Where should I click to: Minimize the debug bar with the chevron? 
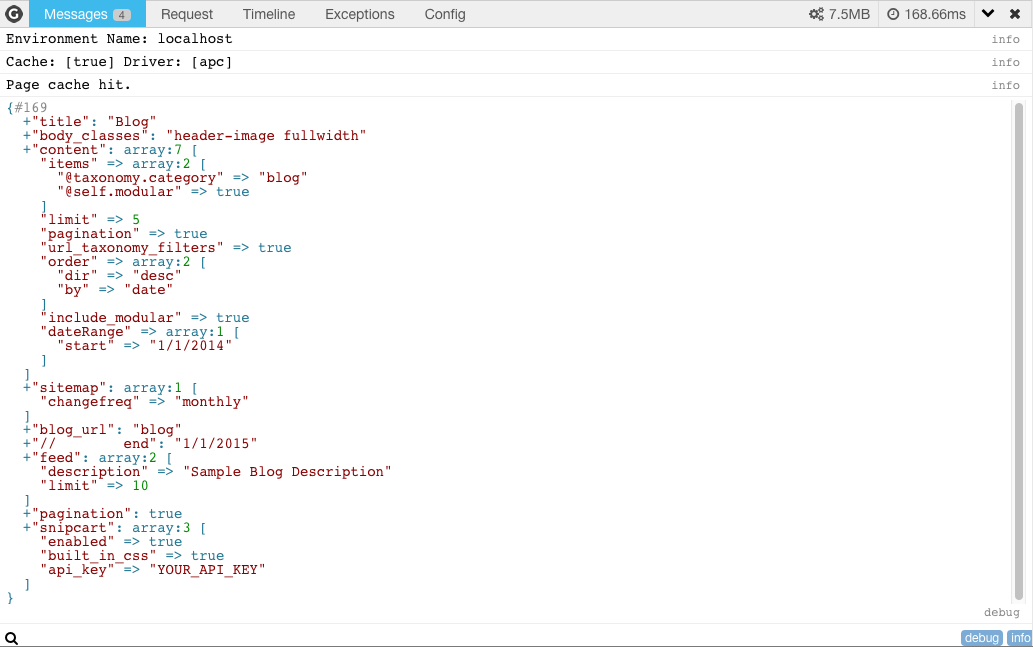point(988,14)
